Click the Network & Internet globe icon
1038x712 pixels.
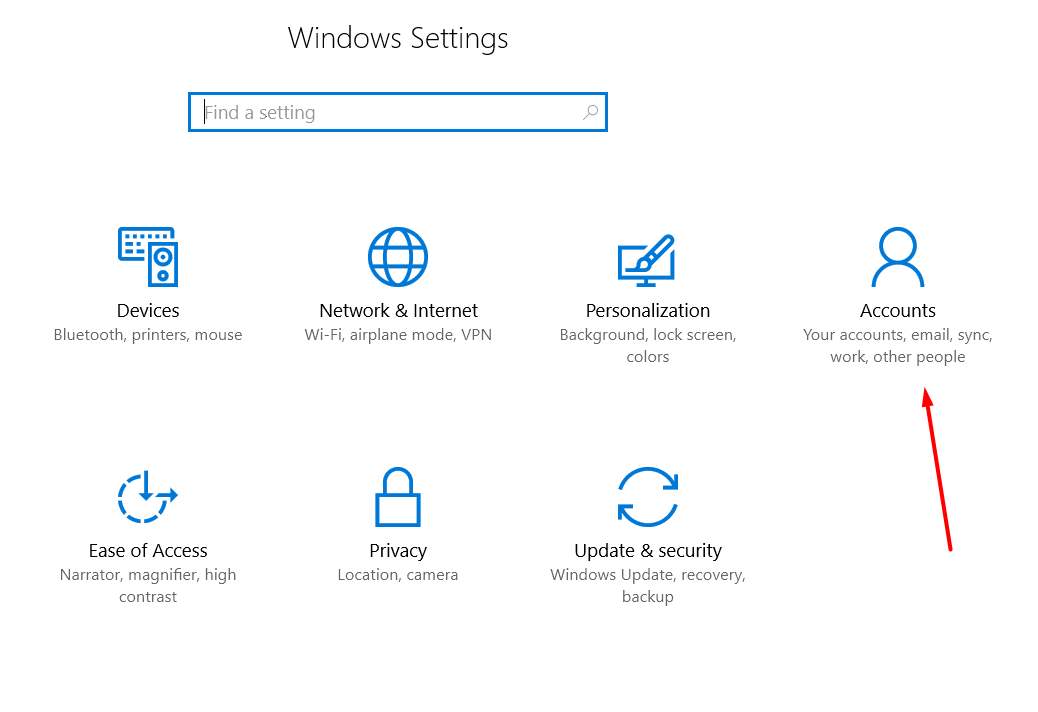[x=398, y=256]
